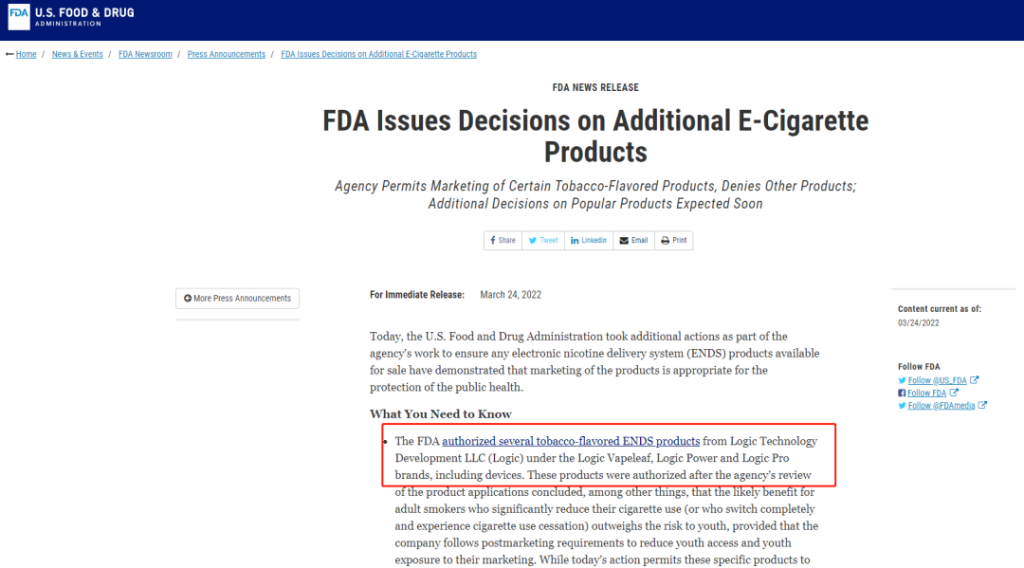Screen dimensions: 1024x568
Task: Open the Follow @FDAmedia link
Action: 941,405
